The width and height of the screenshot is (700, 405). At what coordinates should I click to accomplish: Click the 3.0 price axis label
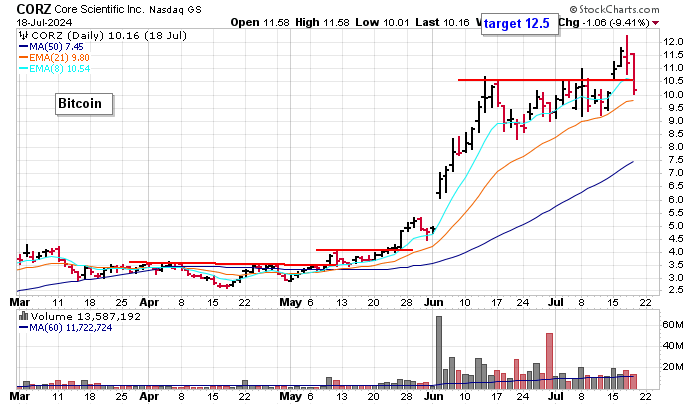click(674, 278)
